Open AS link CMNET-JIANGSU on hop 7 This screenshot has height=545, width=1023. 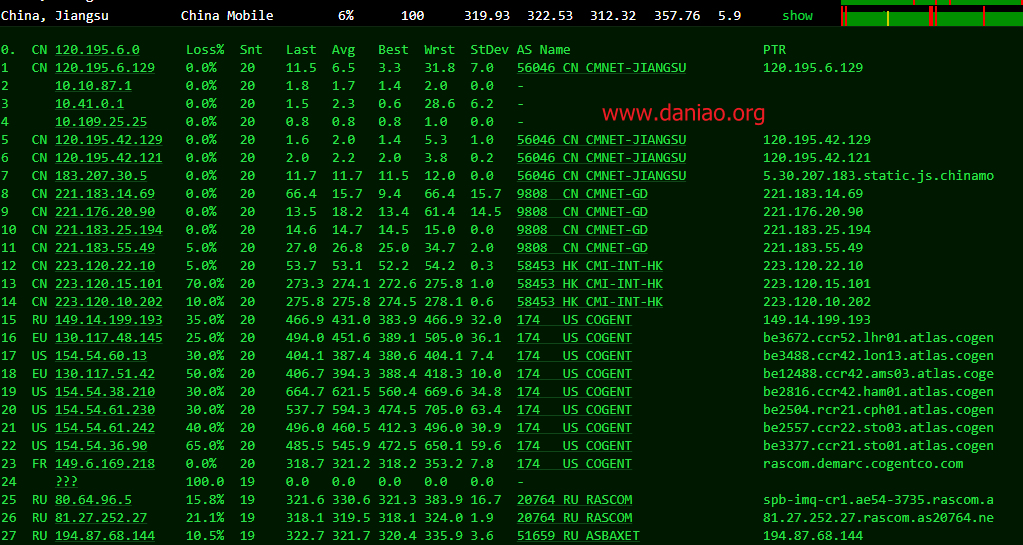(x=602, y=176)
